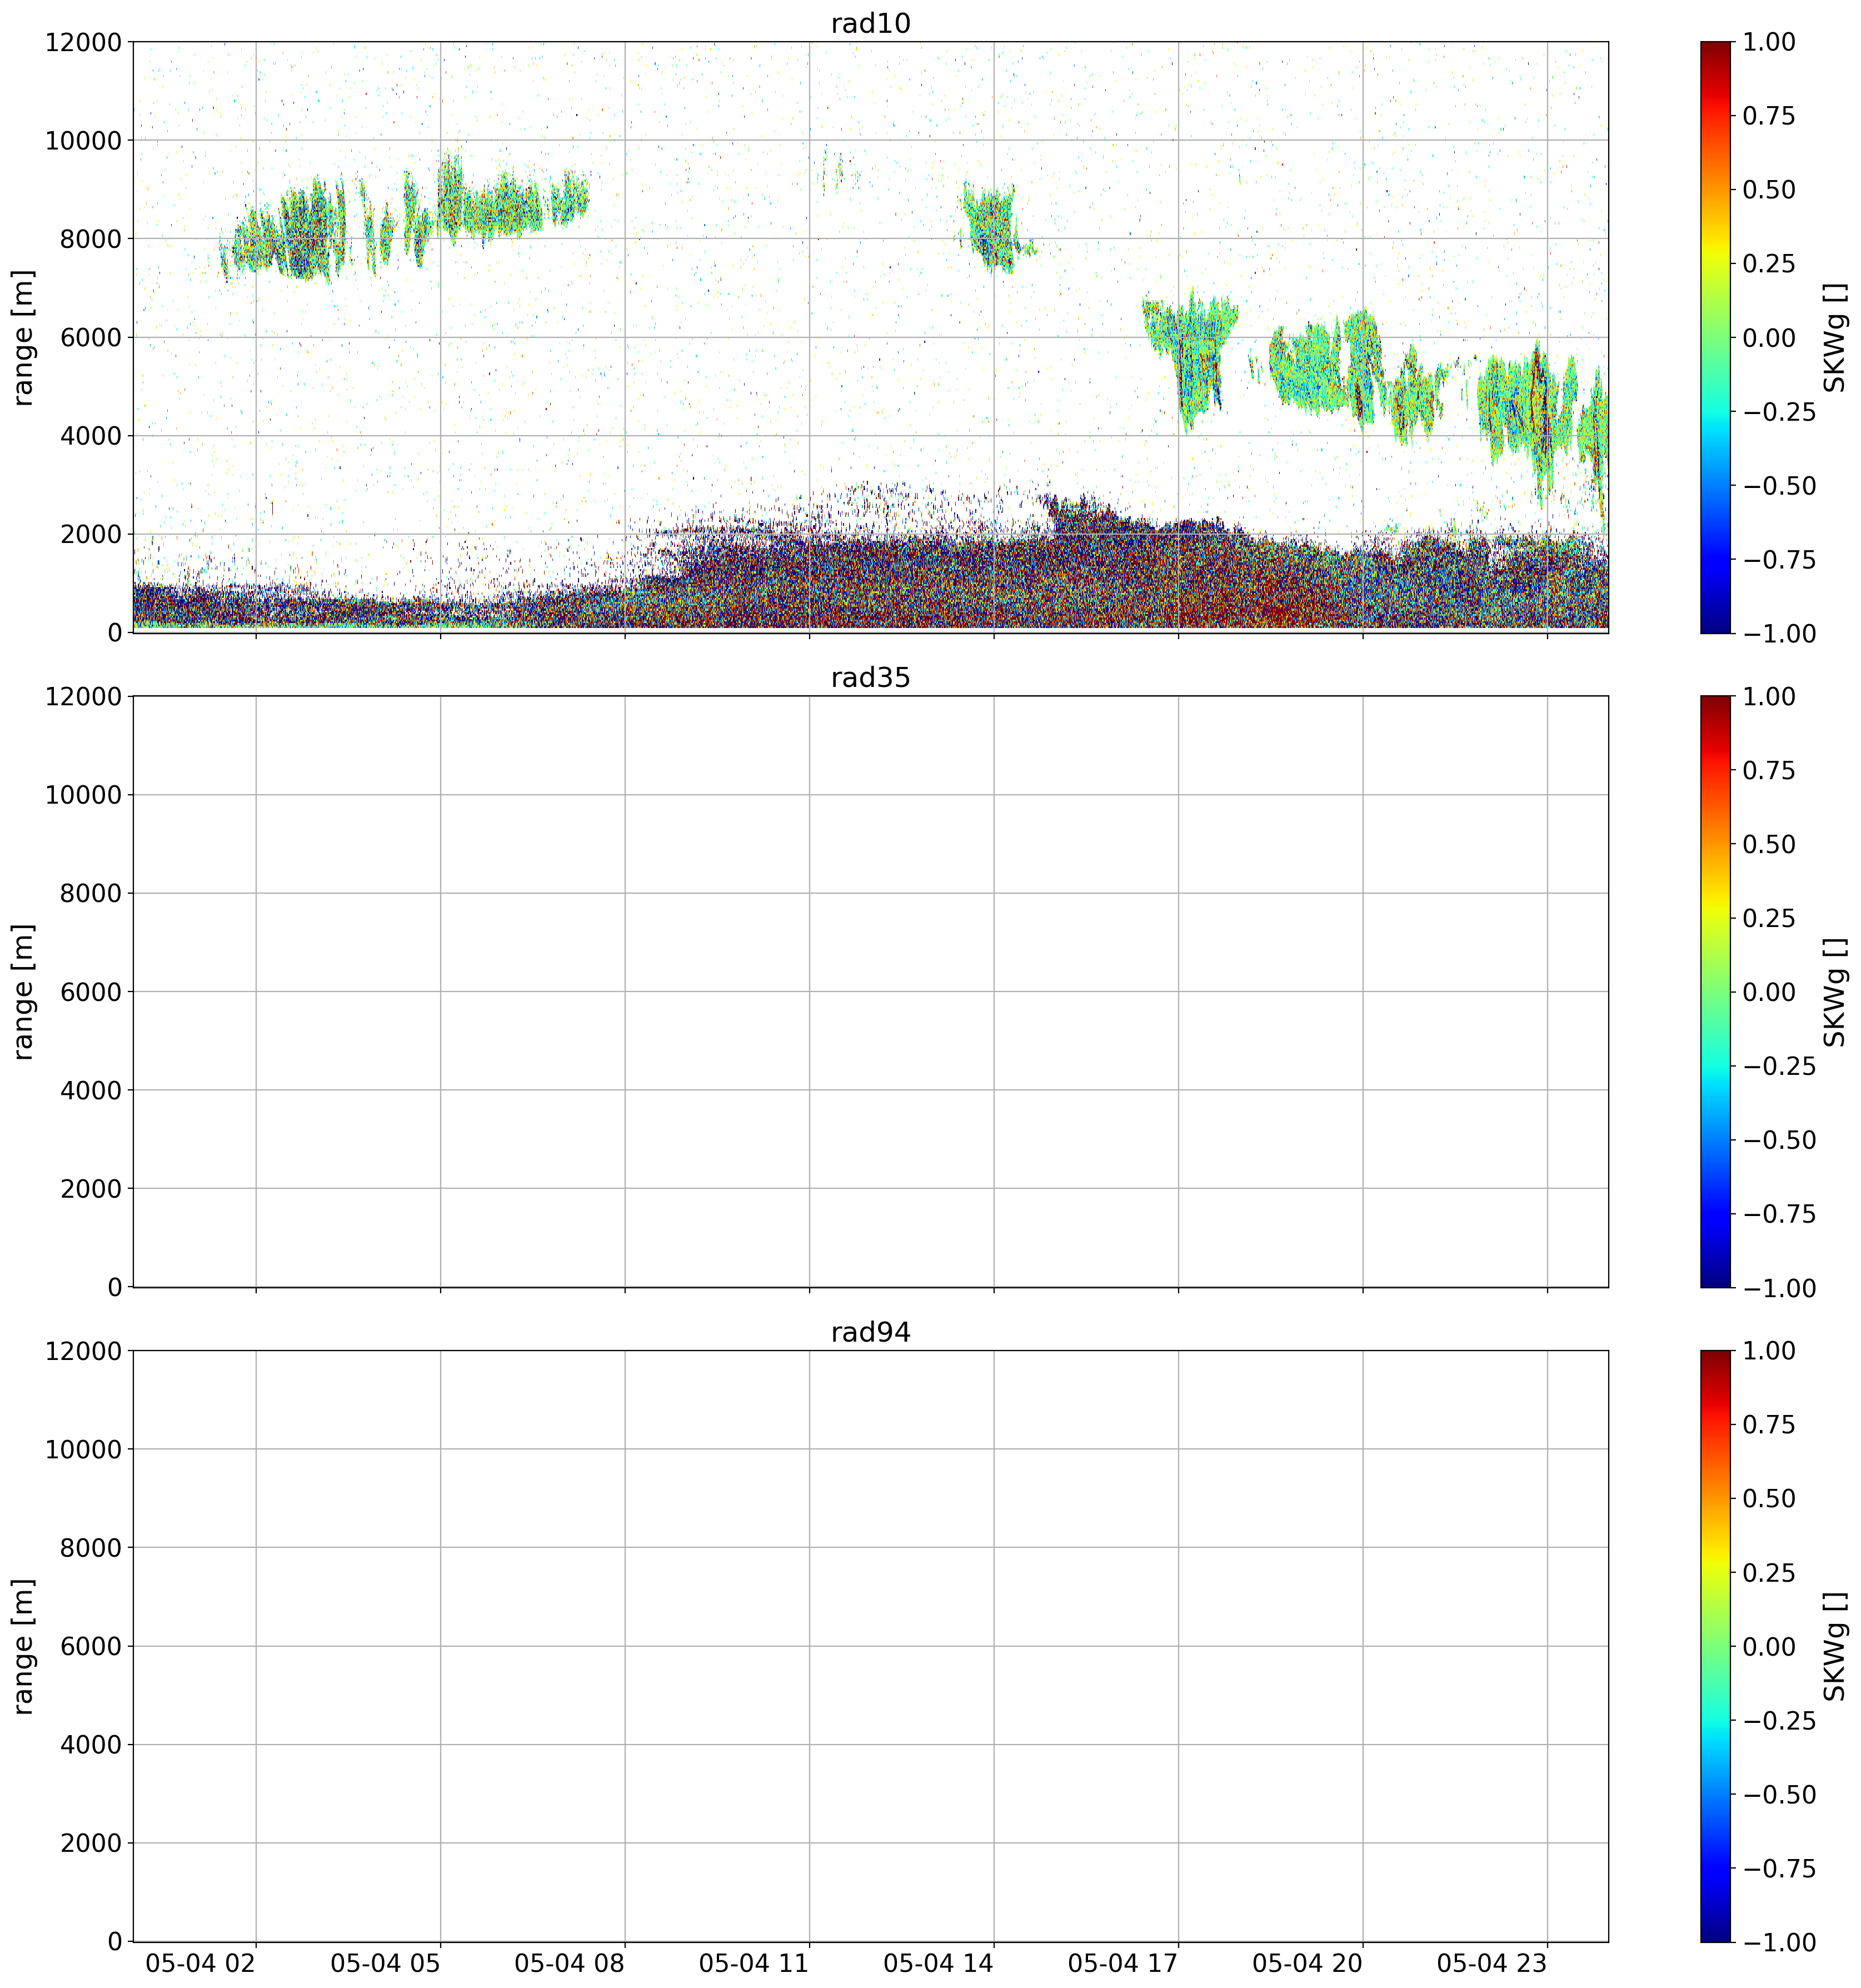Click the "−1.00" tick on rad35 colorbar
Screen dimensions: 1861x1988
pyautogui.click(x=1779, y=1288)
